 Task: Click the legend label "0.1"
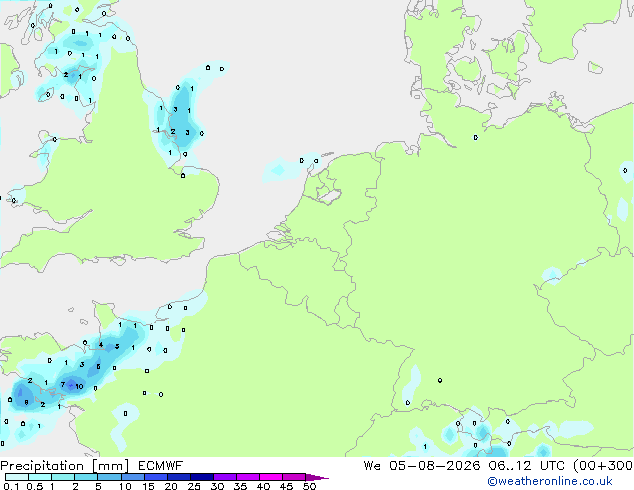11,486
